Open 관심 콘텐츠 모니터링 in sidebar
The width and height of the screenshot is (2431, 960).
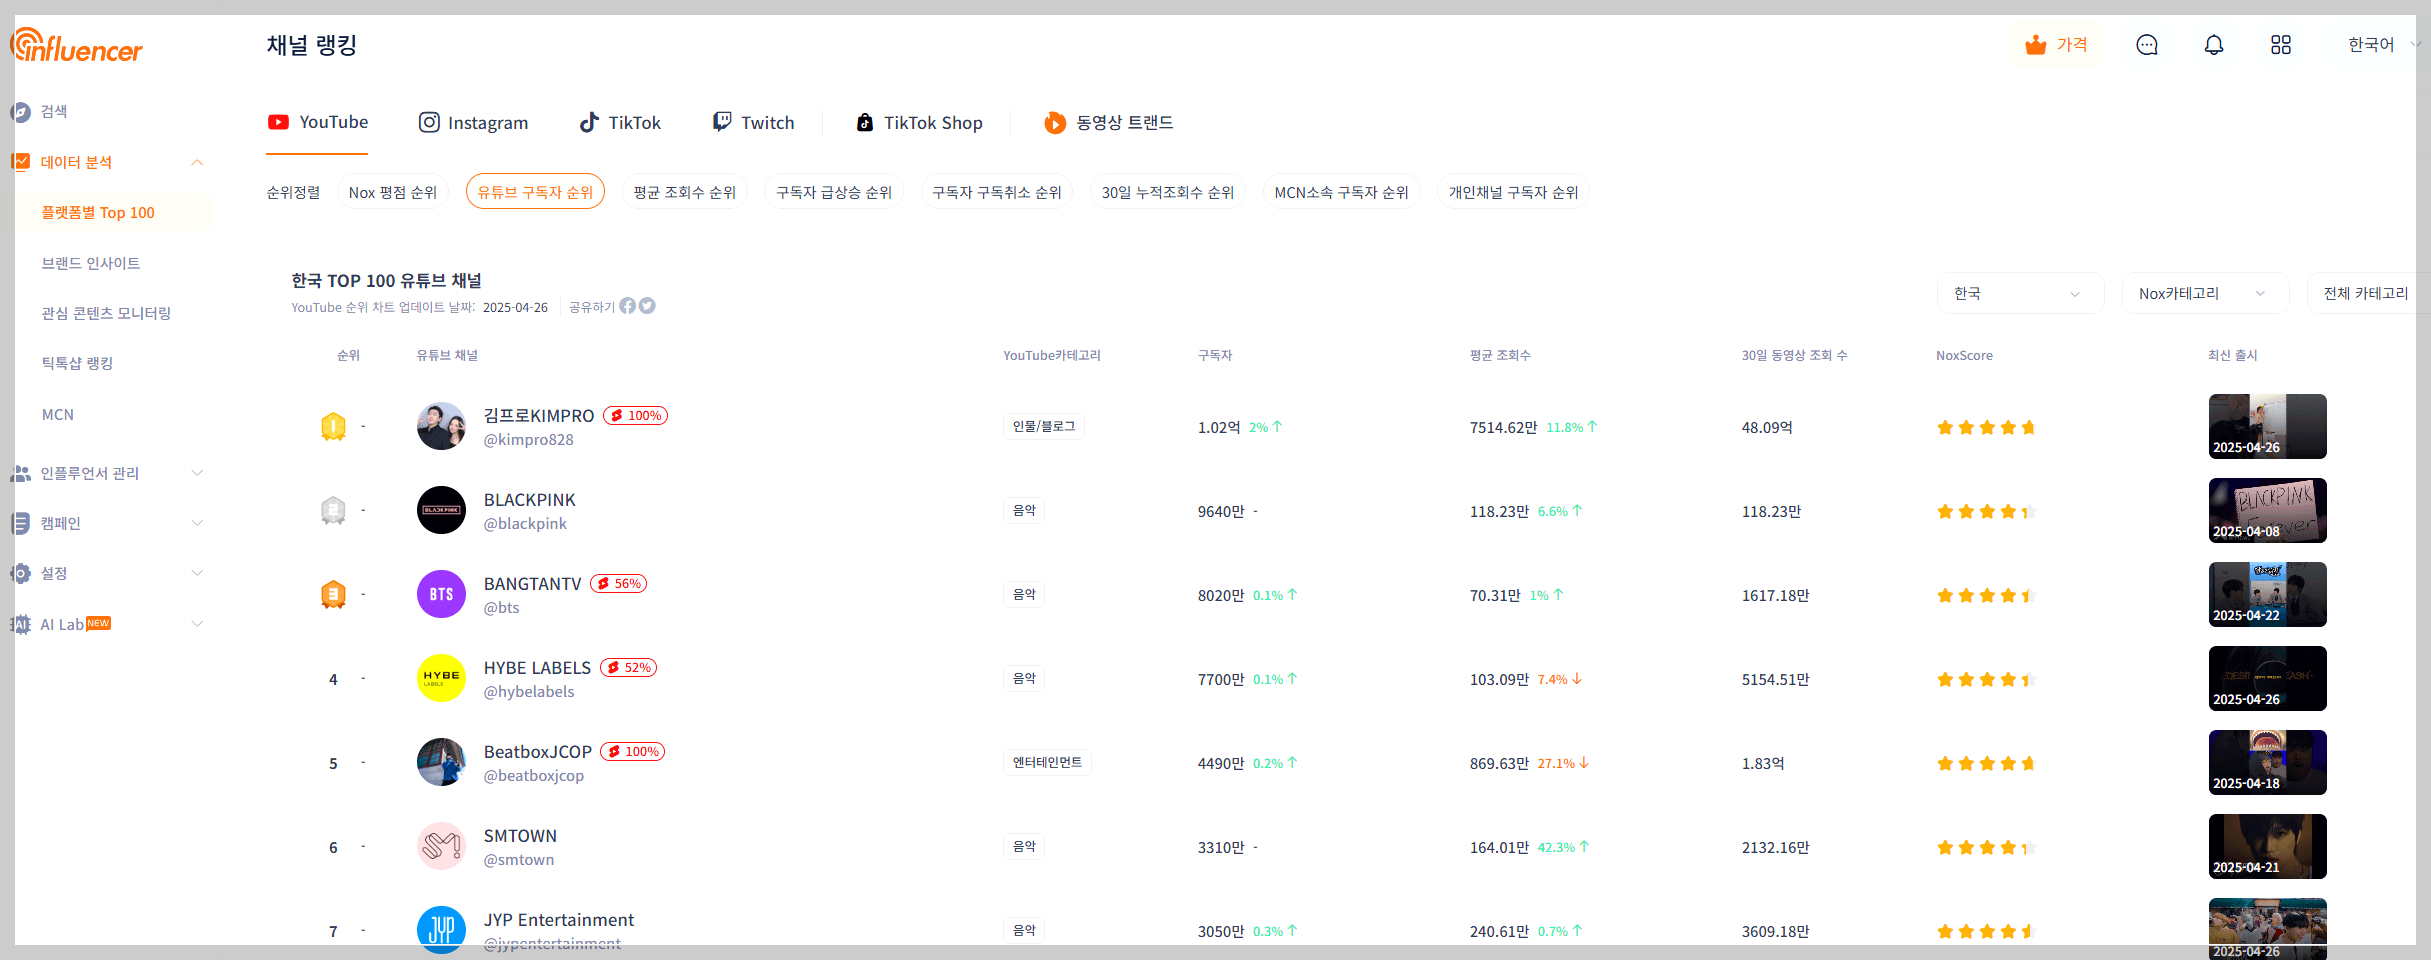coord(106,313)
